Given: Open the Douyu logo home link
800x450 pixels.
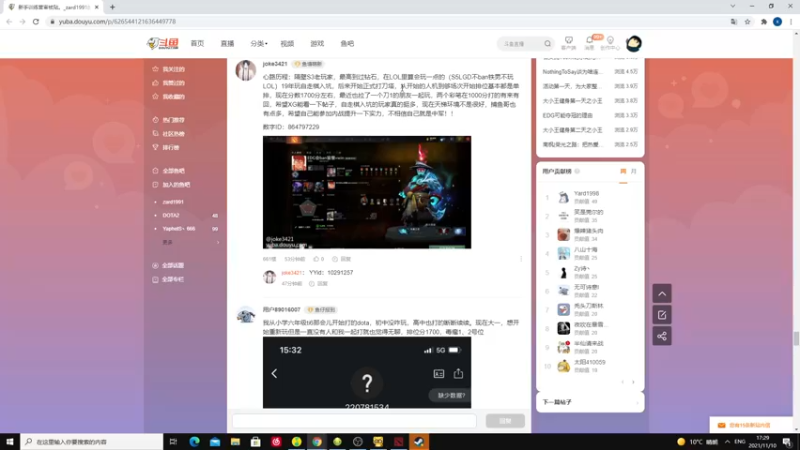Looking at the screenshot, I should 163,44.
